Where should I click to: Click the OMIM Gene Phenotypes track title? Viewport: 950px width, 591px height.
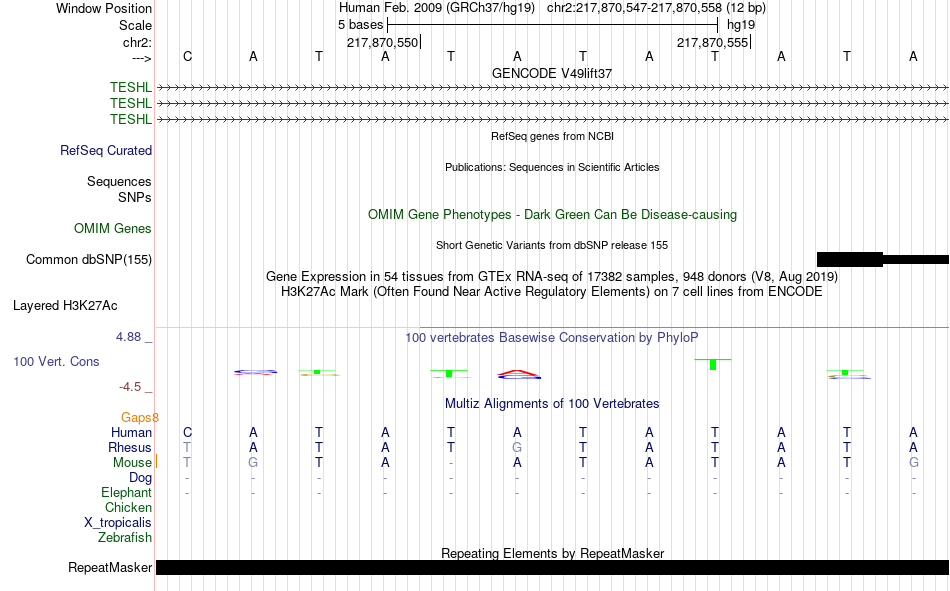(x=552, y=215)
